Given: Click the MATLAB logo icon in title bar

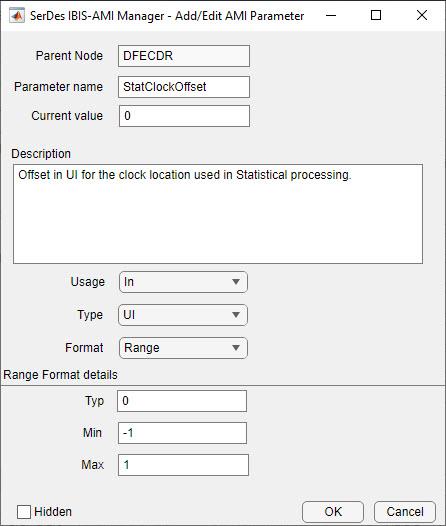Looking at the screenshot, I should [x=17, y=16].
